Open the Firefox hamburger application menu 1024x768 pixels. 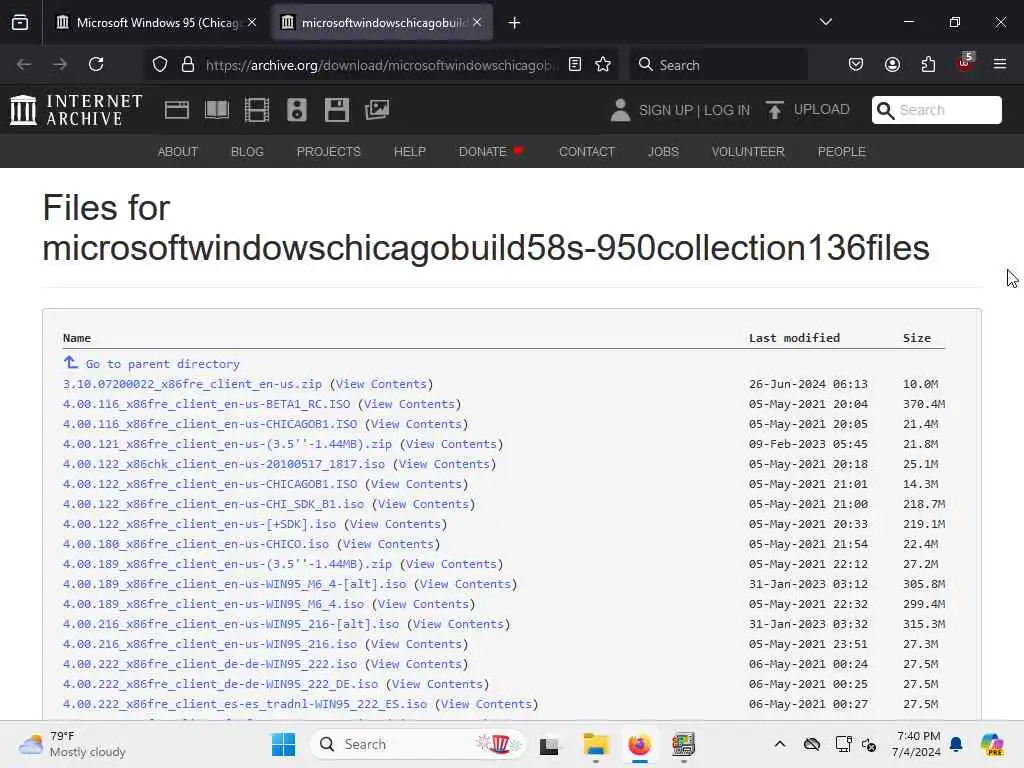[1000, 64]
